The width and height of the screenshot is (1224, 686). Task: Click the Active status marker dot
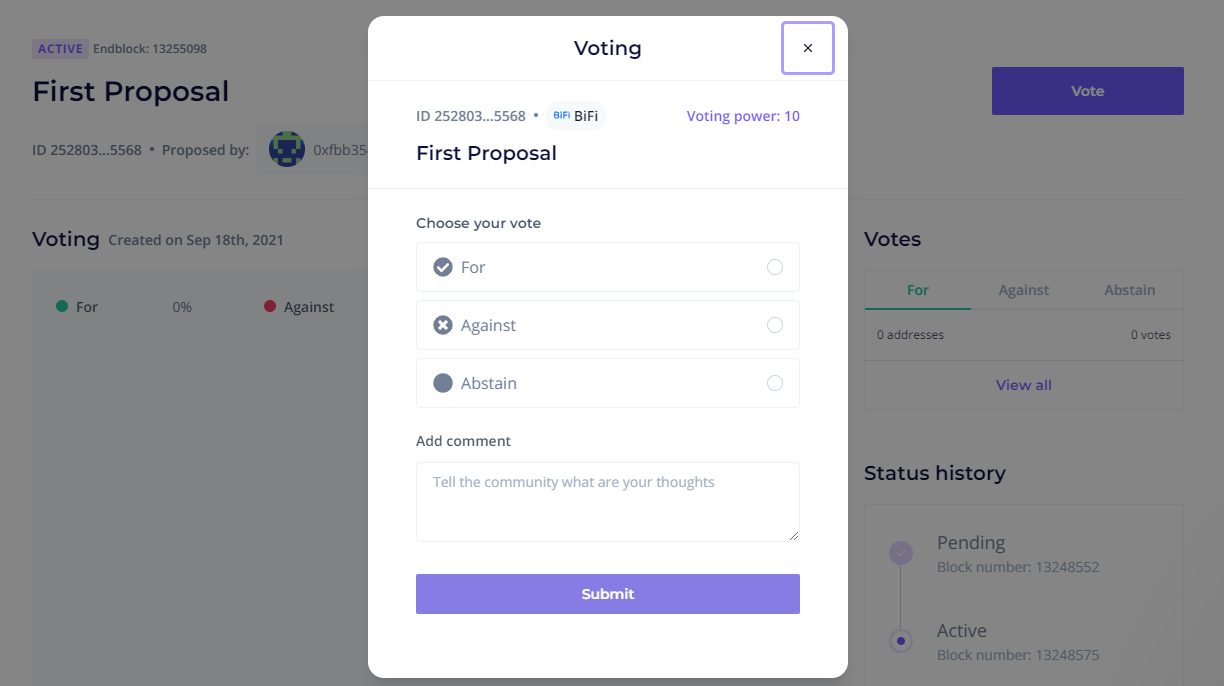pos(901,640)
